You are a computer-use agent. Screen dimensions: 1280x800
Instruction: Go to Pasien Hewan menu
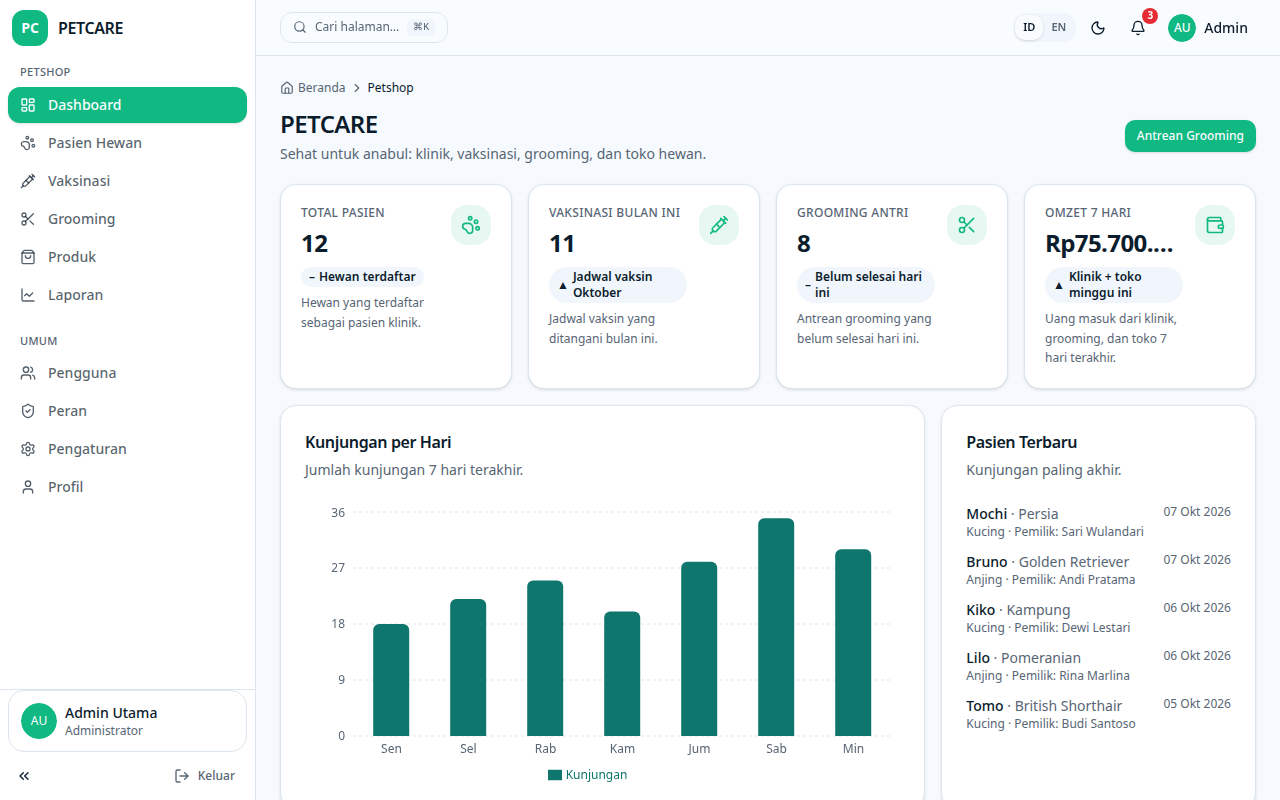click(x=127, y=143)
